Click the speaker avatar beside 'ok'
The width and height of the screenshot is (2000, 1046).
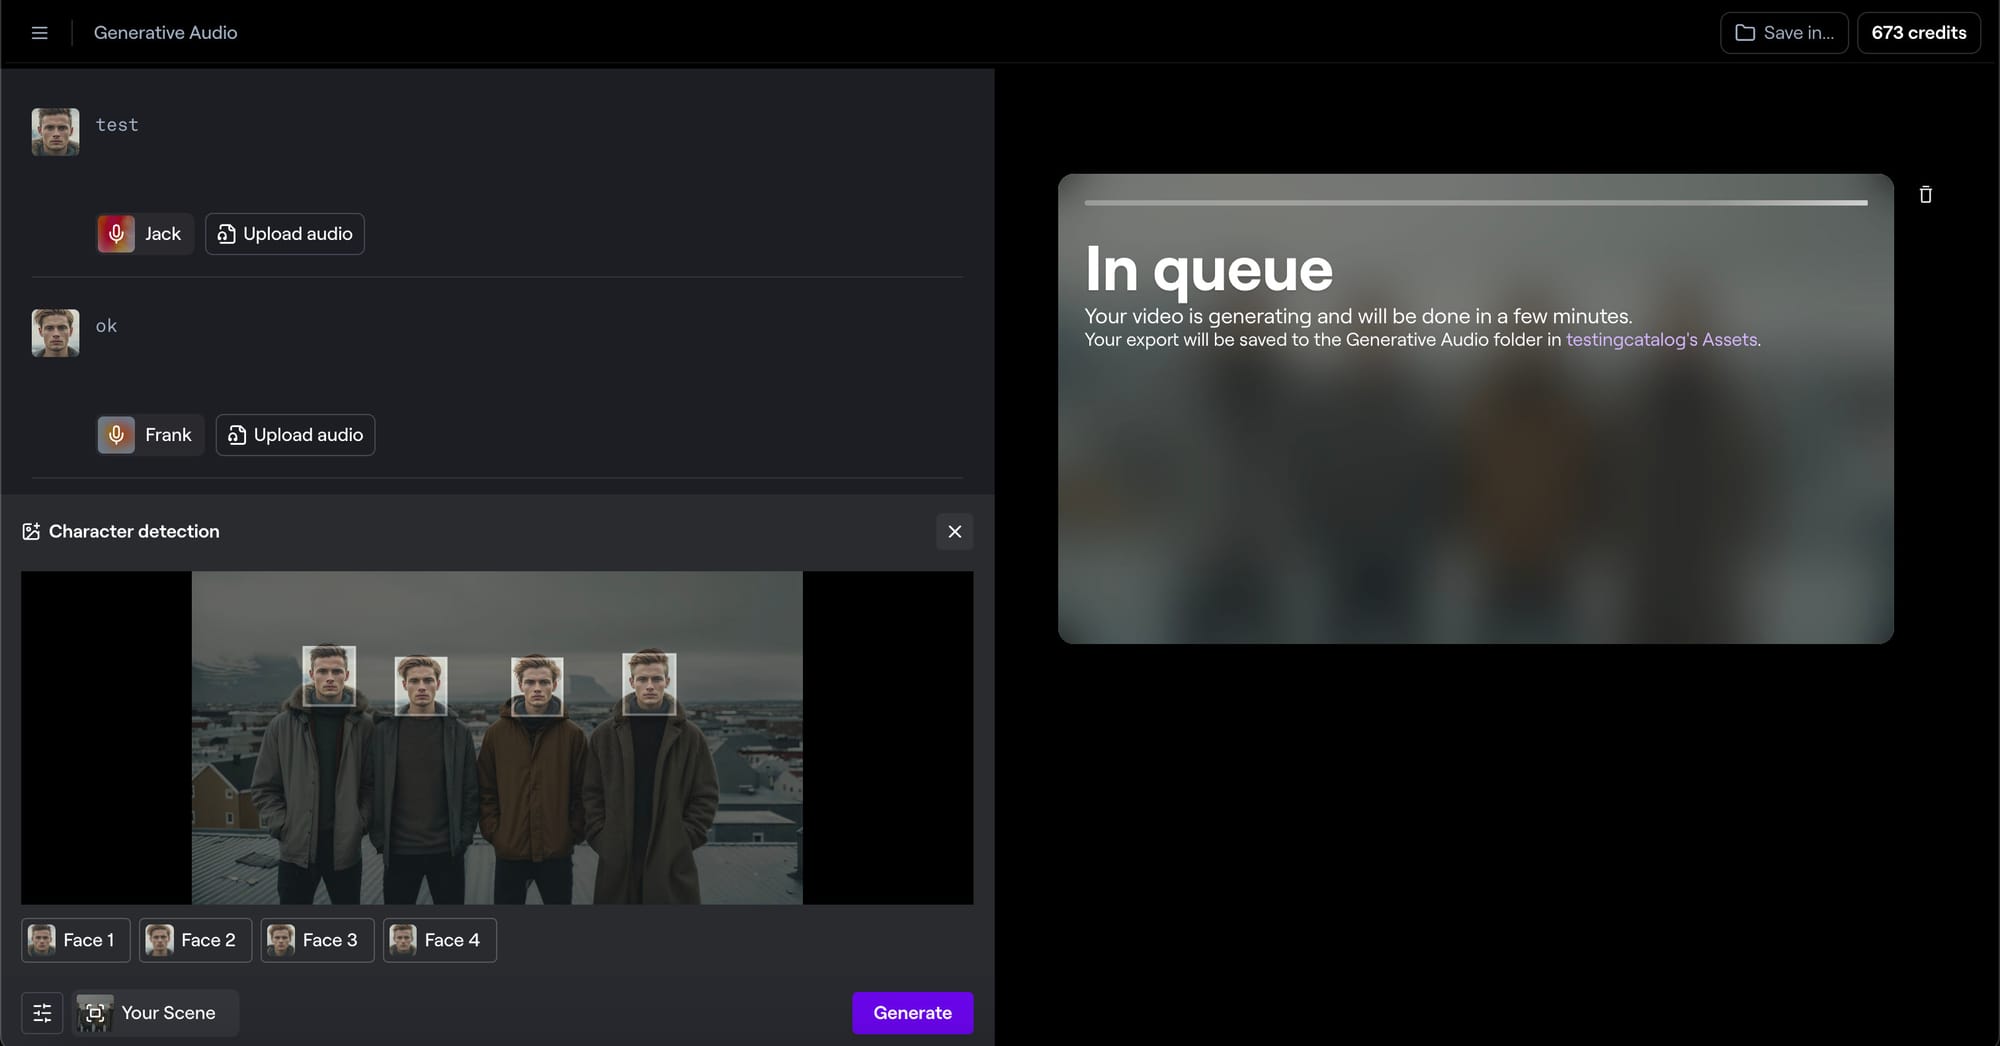coord(55,333)
